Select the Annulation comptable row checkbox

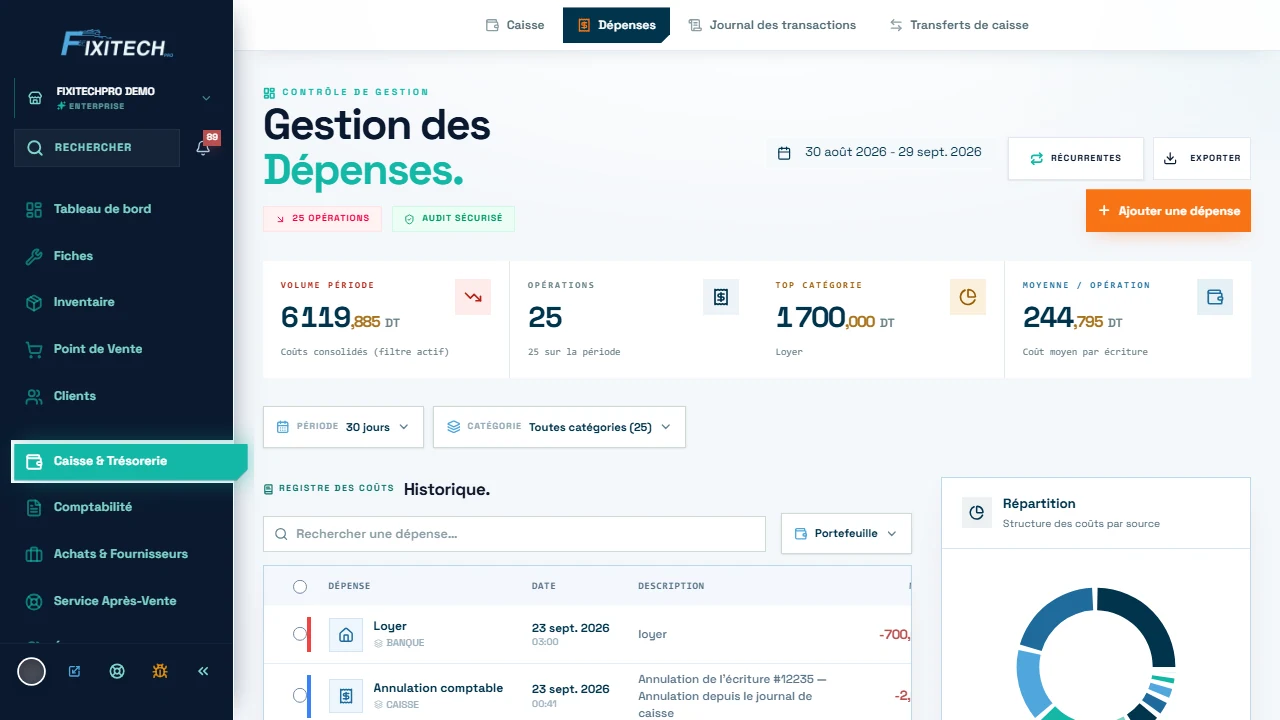(x=300, y=695)
